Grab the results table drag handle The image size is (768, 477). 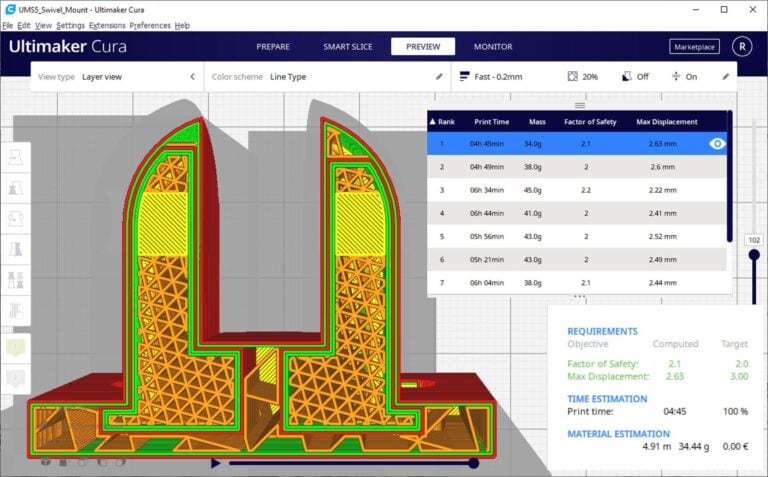pyautogui.click(x=580, y=105)
